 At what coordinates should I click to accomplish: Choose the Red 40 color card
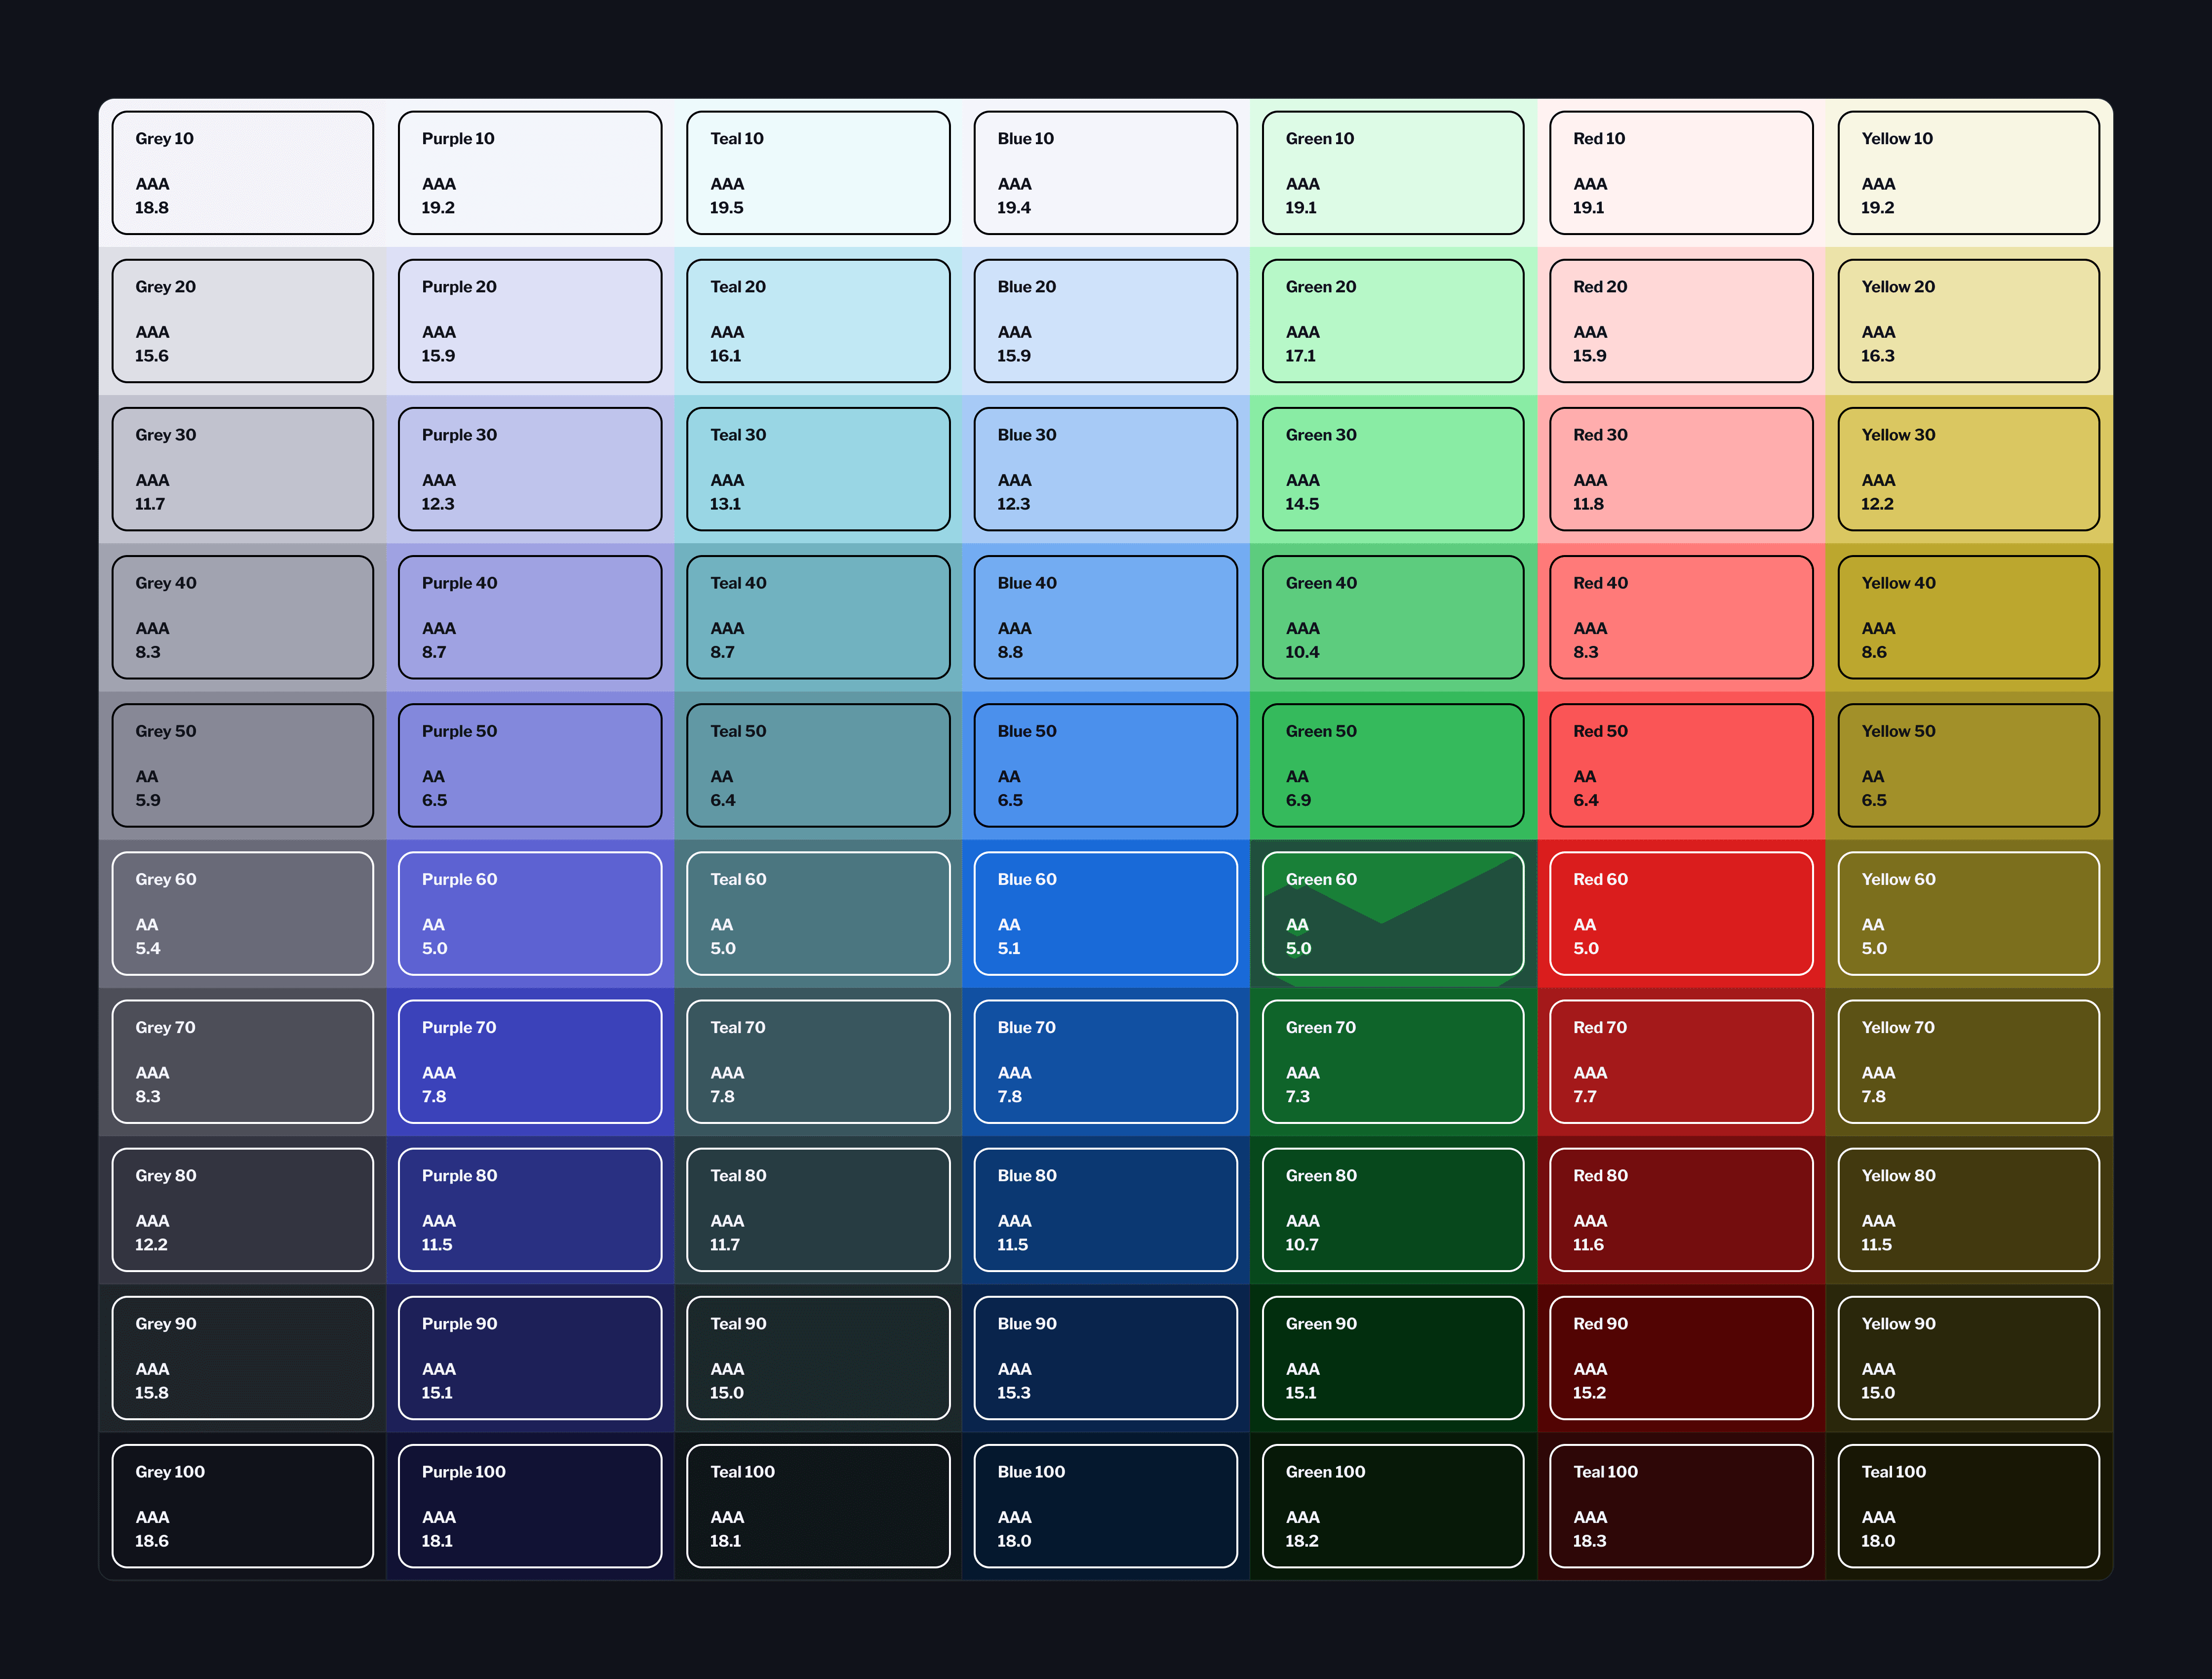click(x=1680, y=617)
